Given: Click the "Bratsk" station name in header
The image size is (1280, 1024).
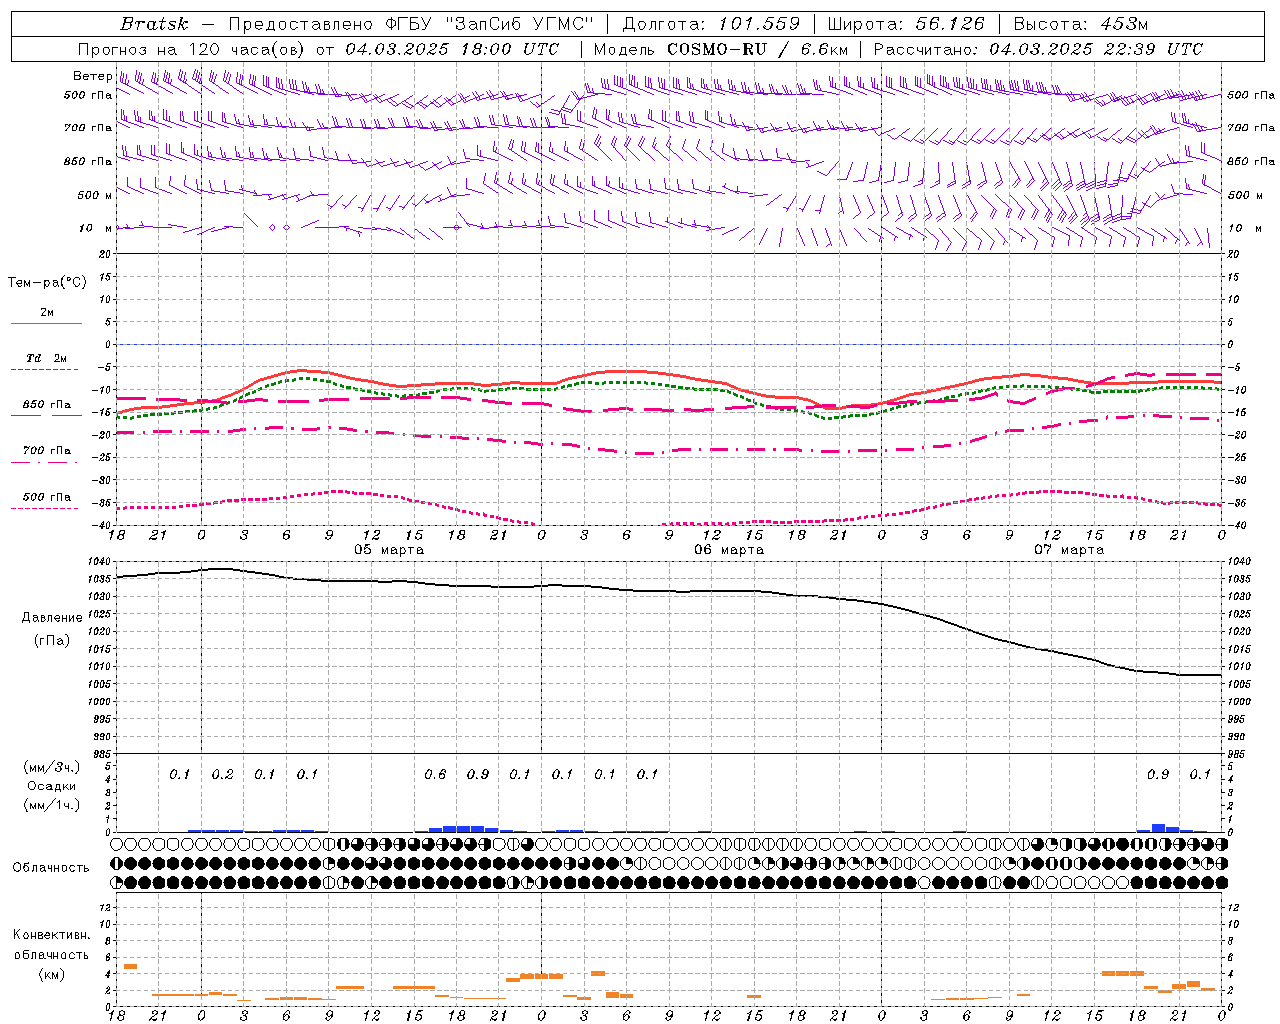Looking at the screenshot, I should (x=154, y=24).
